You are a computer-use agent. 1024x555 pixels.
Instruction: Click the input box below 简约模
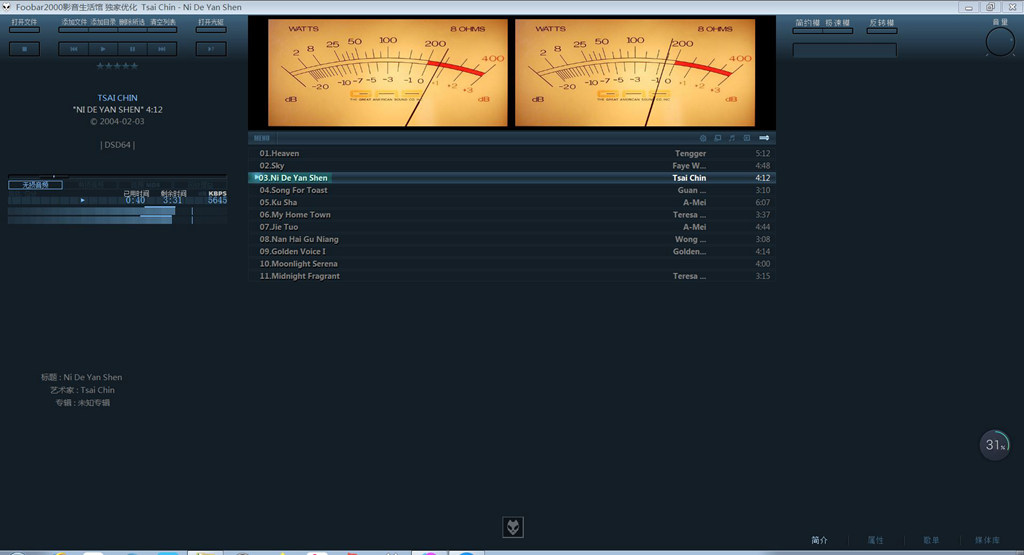click(844, 50)
